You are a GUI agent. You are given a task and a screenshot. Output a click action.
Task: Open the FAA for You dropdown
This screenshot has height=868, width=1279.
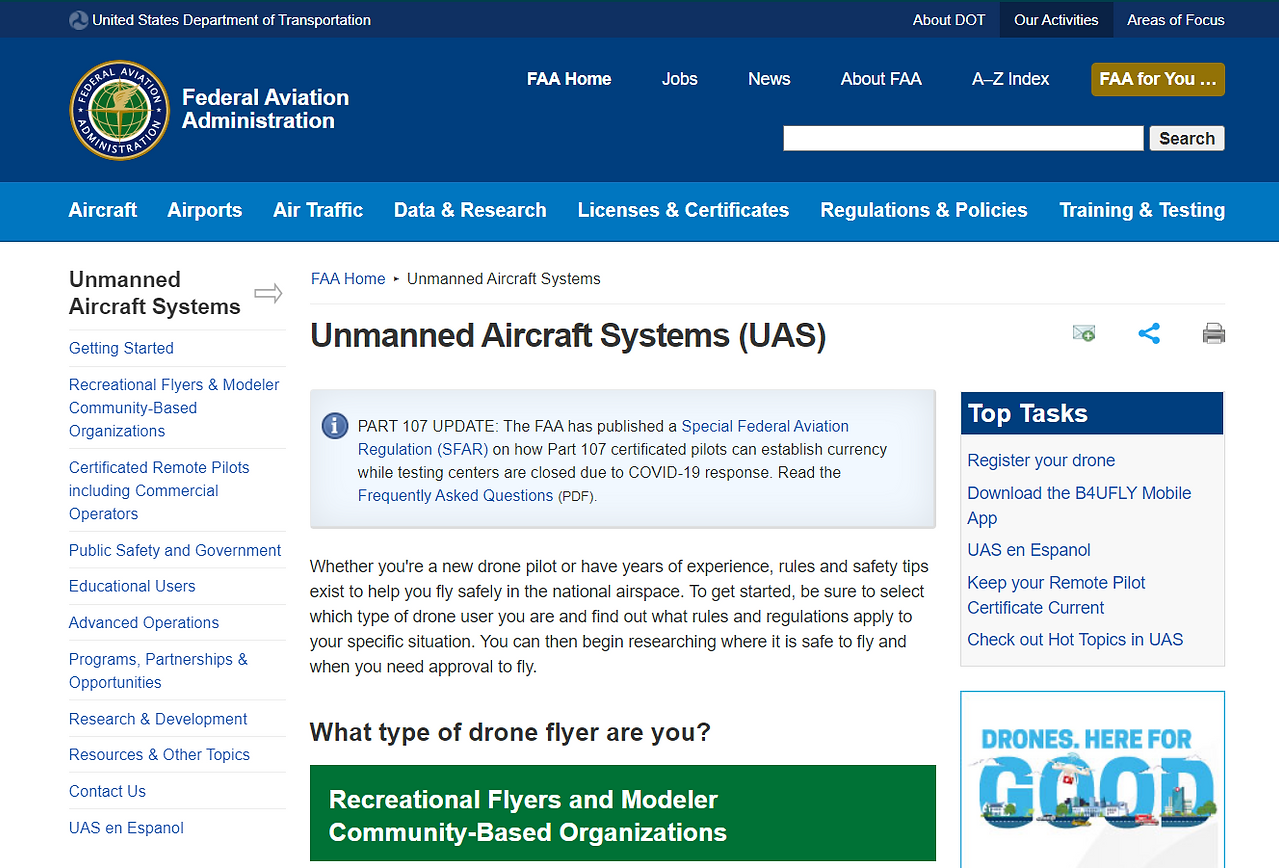[x=1158, y=79]
